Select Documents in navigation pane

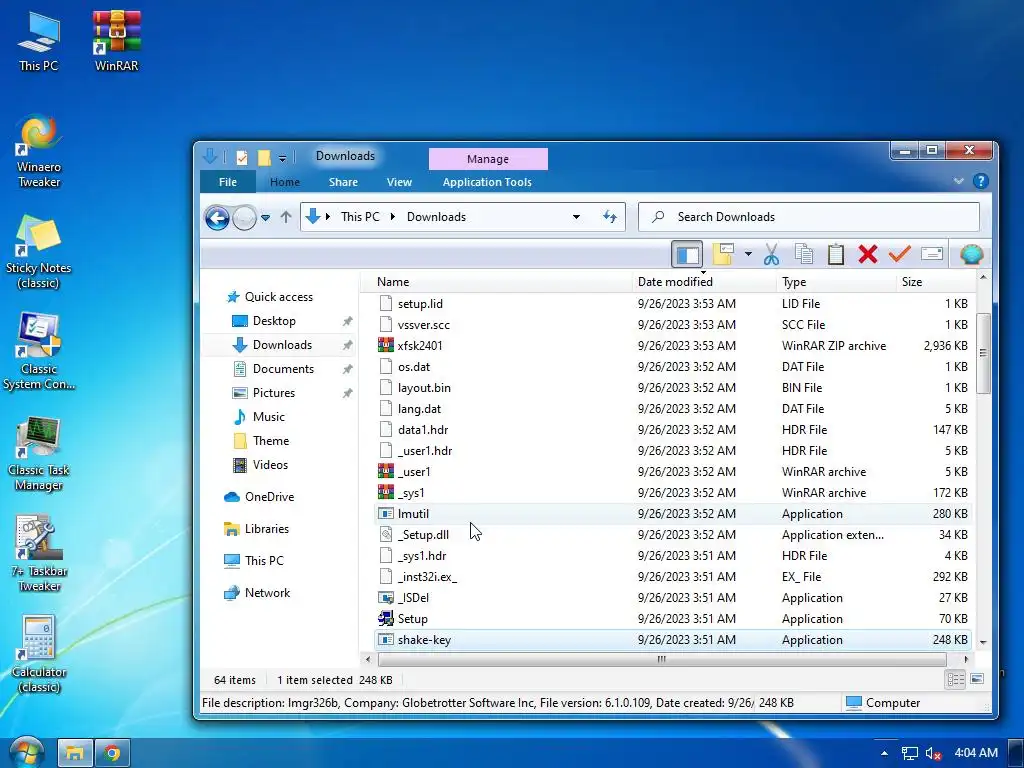click(283, 369)
